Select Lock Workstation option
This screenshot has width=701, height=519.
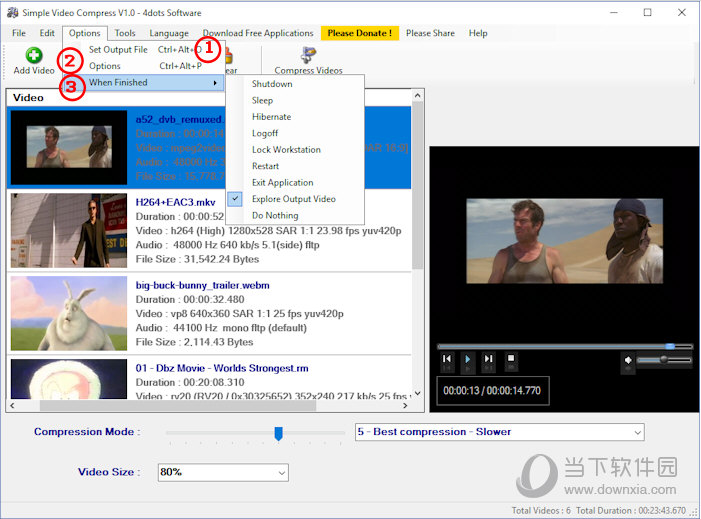[x=286, y=150]
